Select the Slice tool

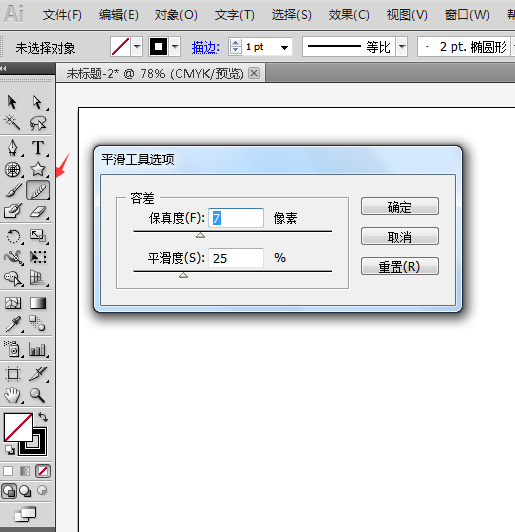click(x=38, y=374)
